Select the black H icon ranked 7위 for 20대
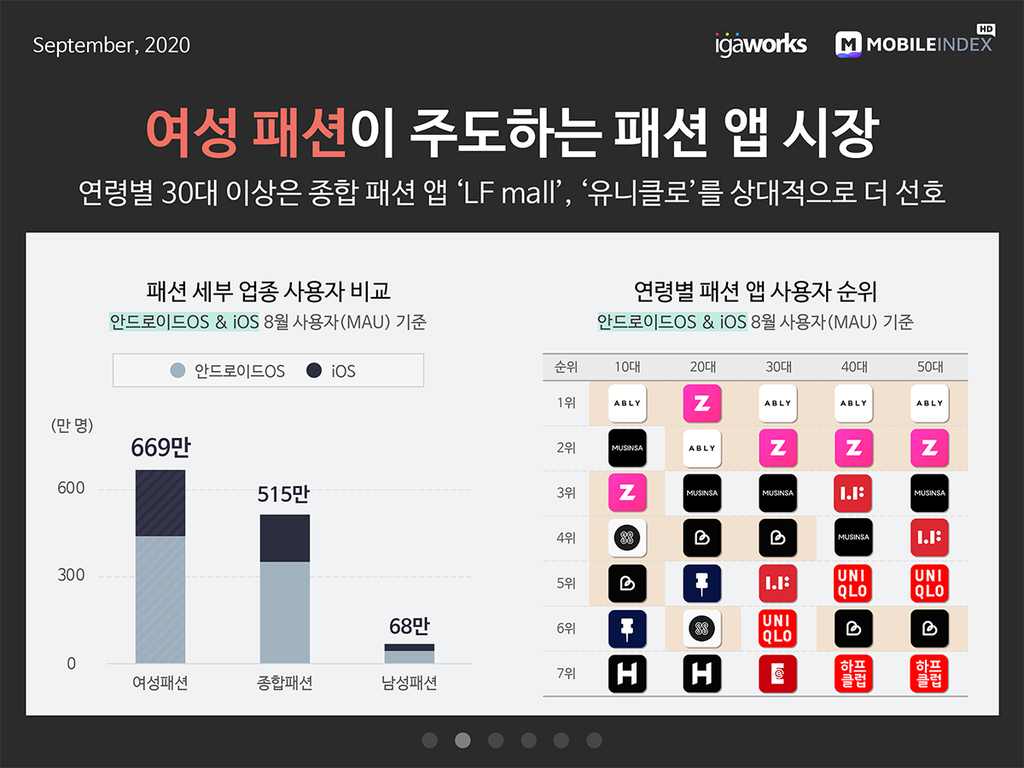Image resolution: width=1024 pixels, height=768 pixels. click(702, 673)
